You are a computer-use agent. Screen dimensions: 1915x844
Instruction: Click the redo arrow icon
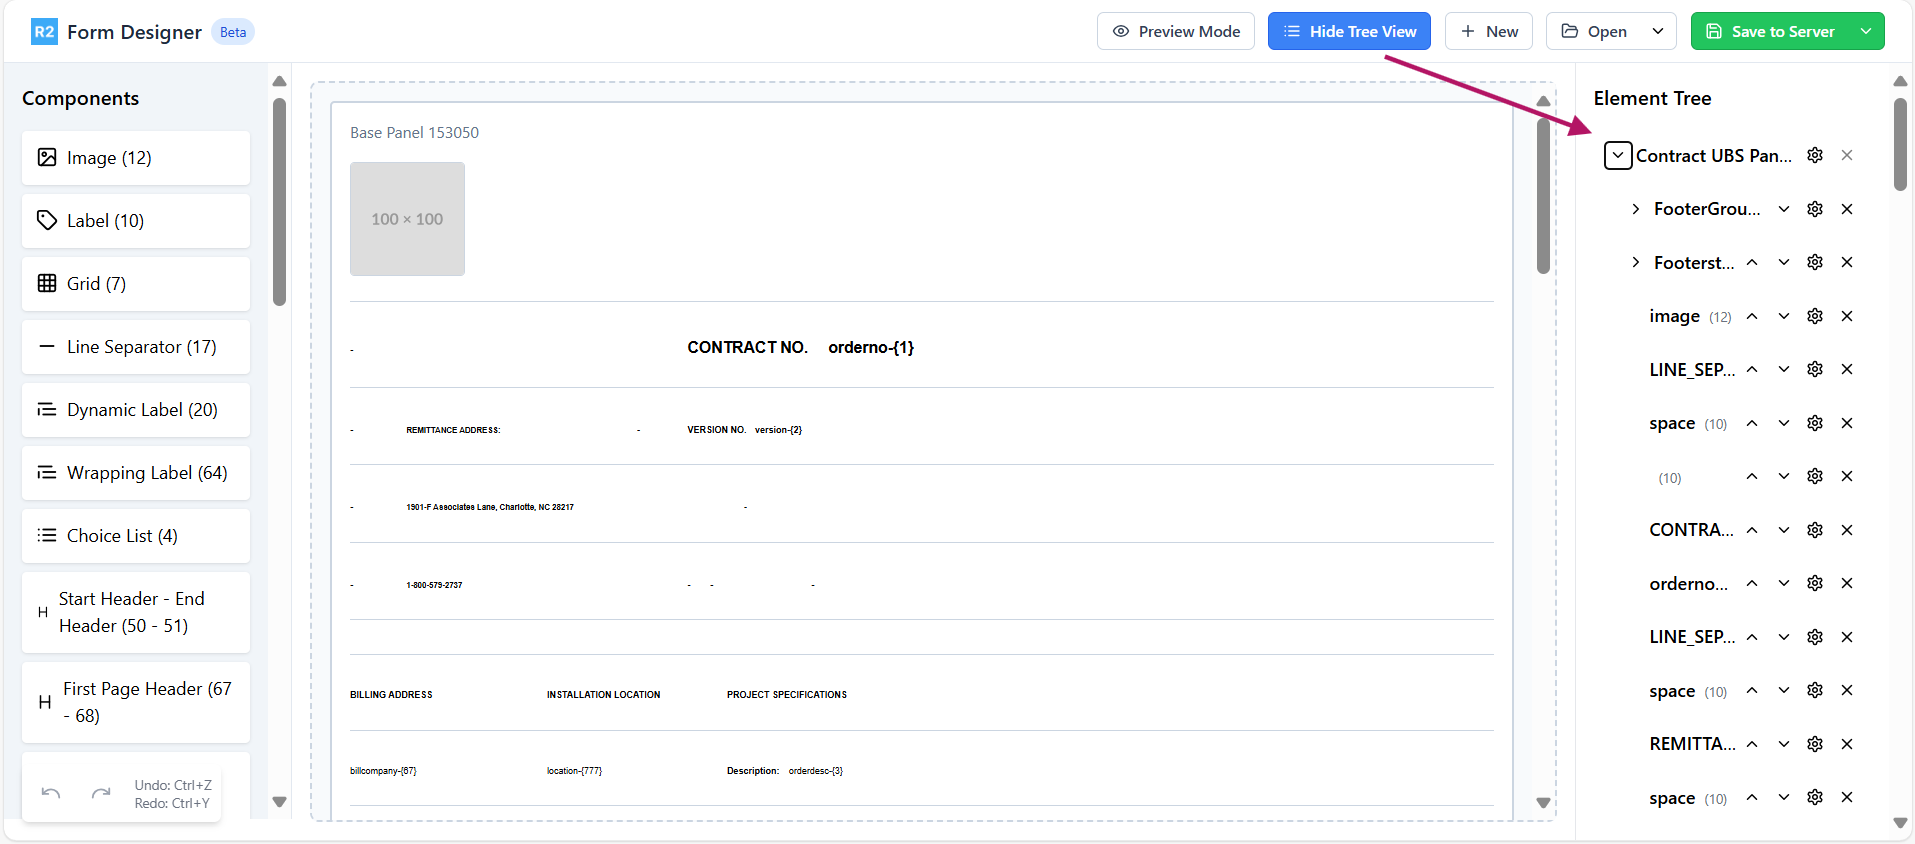tap(101, 794)
